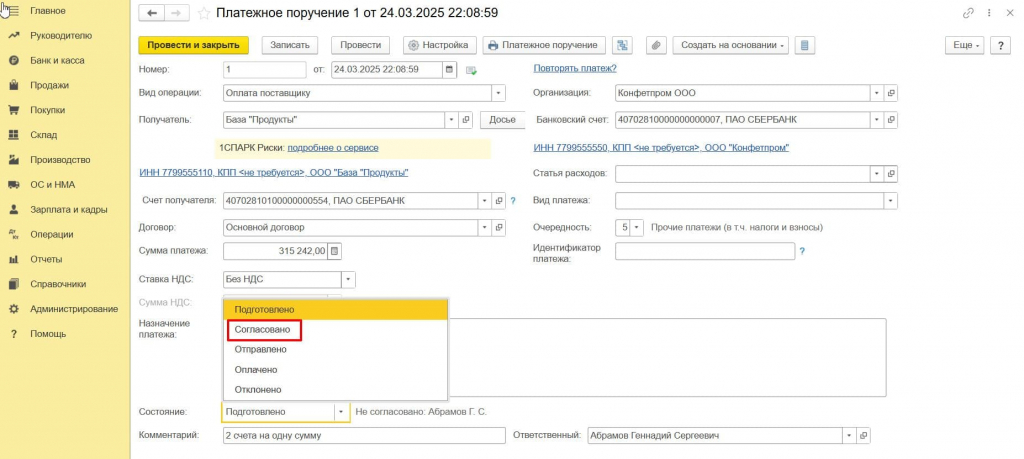Screen dimensions: 1024x459
Task: Click help mark beside Идентификатор платежа
Action: tap(803, 251)
